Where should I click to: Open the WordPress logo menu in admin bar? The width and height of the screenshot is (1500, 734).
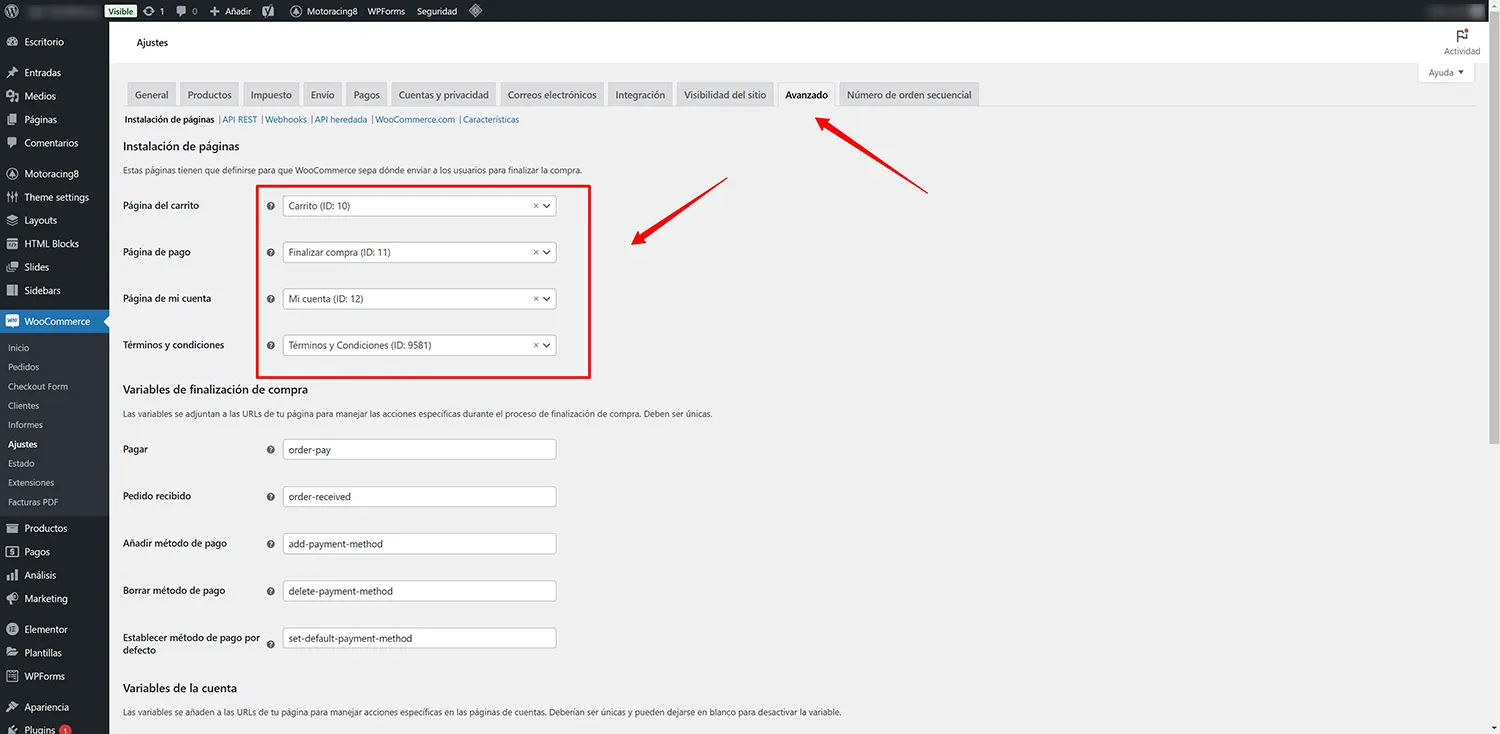(x=12, y=11)
